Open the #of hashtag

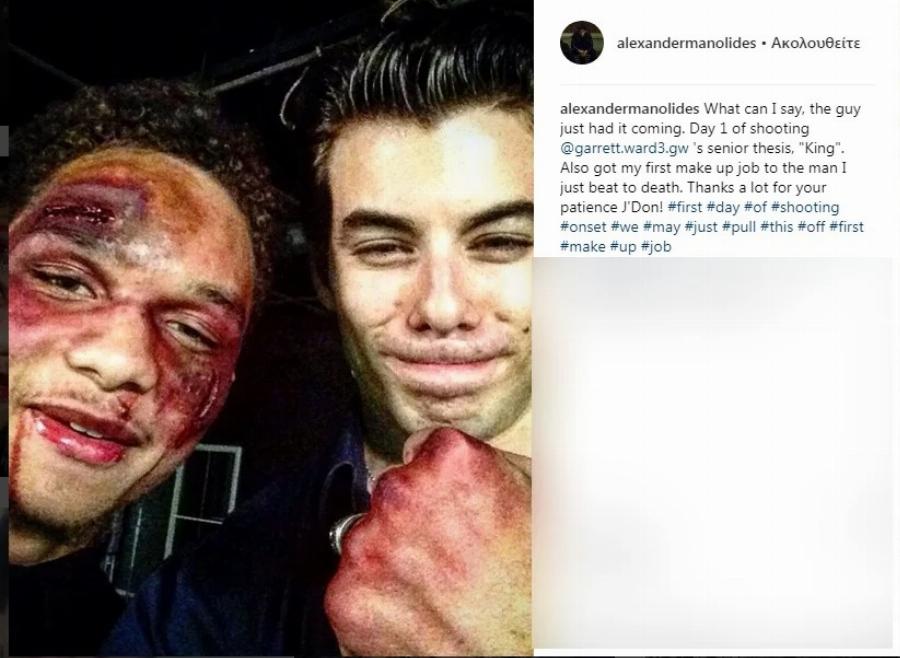[755, 207]
